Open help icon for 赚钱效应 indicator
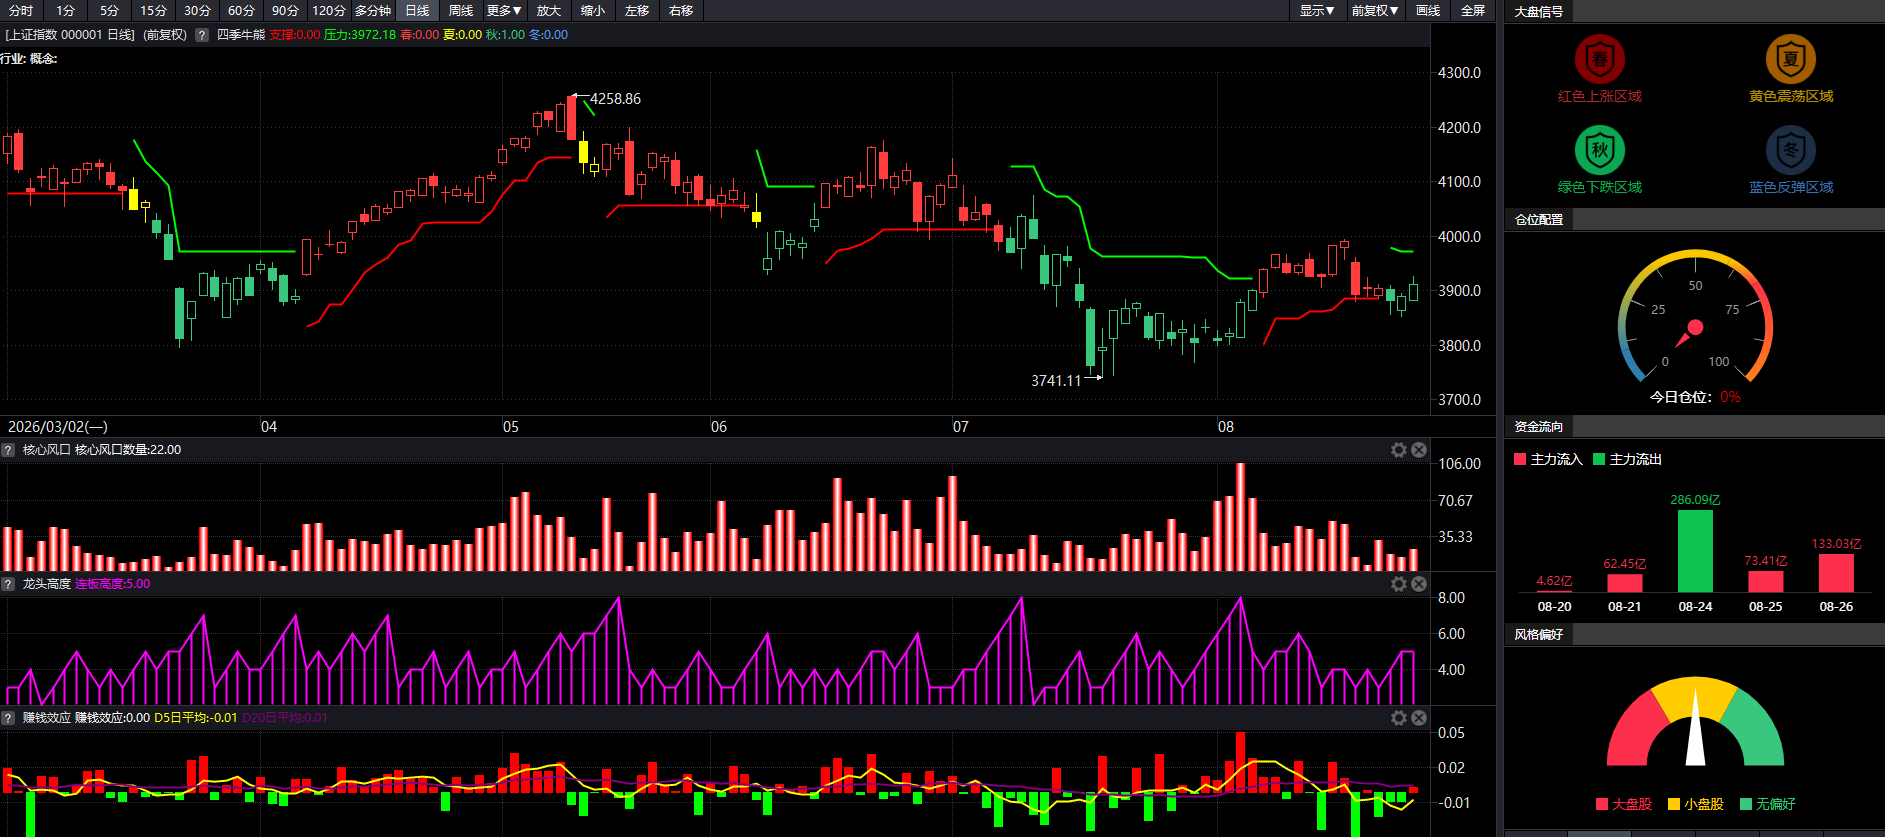1885x837 pixels. [x=8, y=718]
